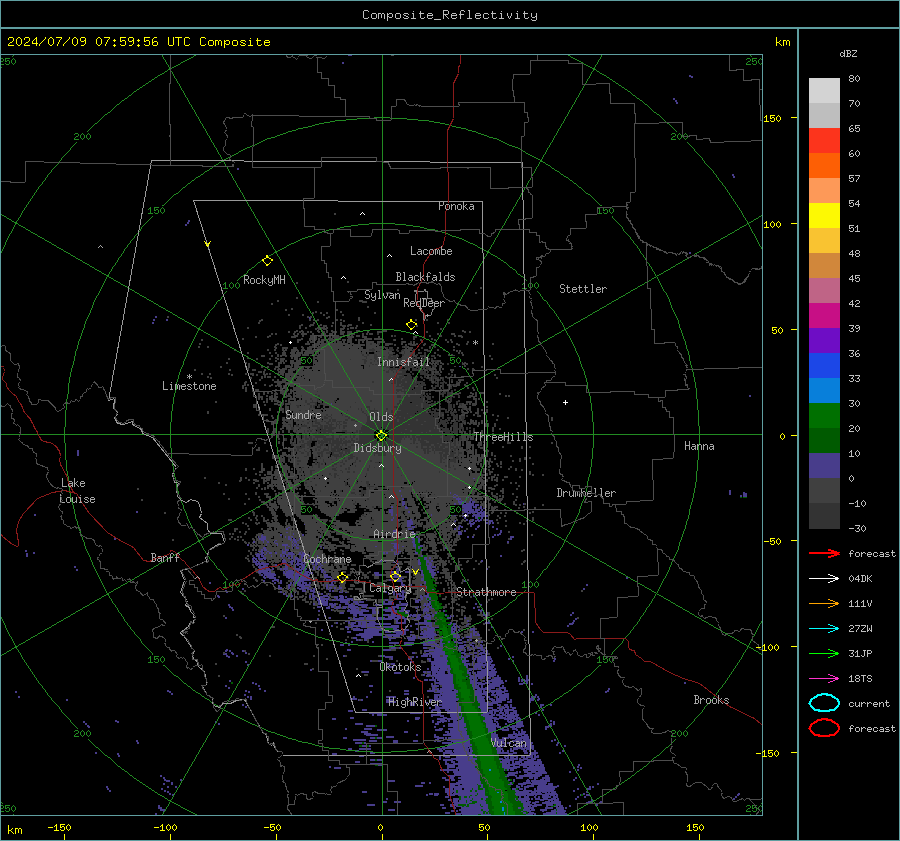
Task: Pick the cyan 27ZW arrow legend entry
Action: click(824, 629)
